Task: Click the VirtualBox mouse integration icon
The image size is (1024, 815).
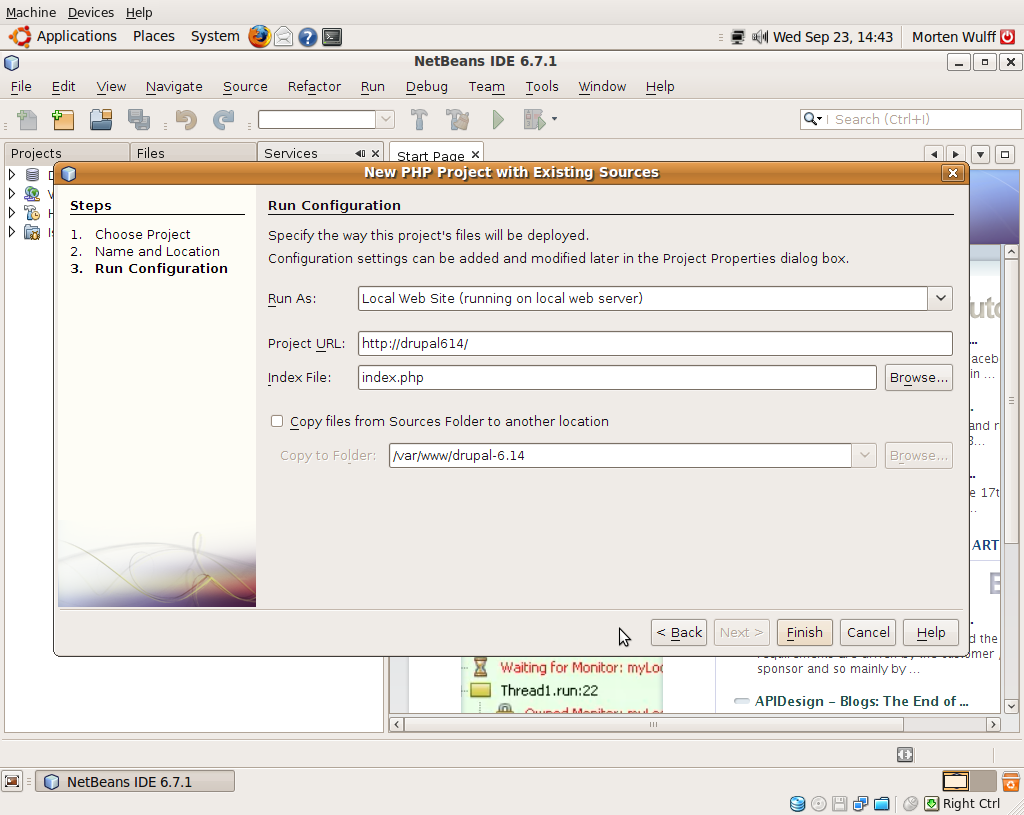Action: pos(910,804)
